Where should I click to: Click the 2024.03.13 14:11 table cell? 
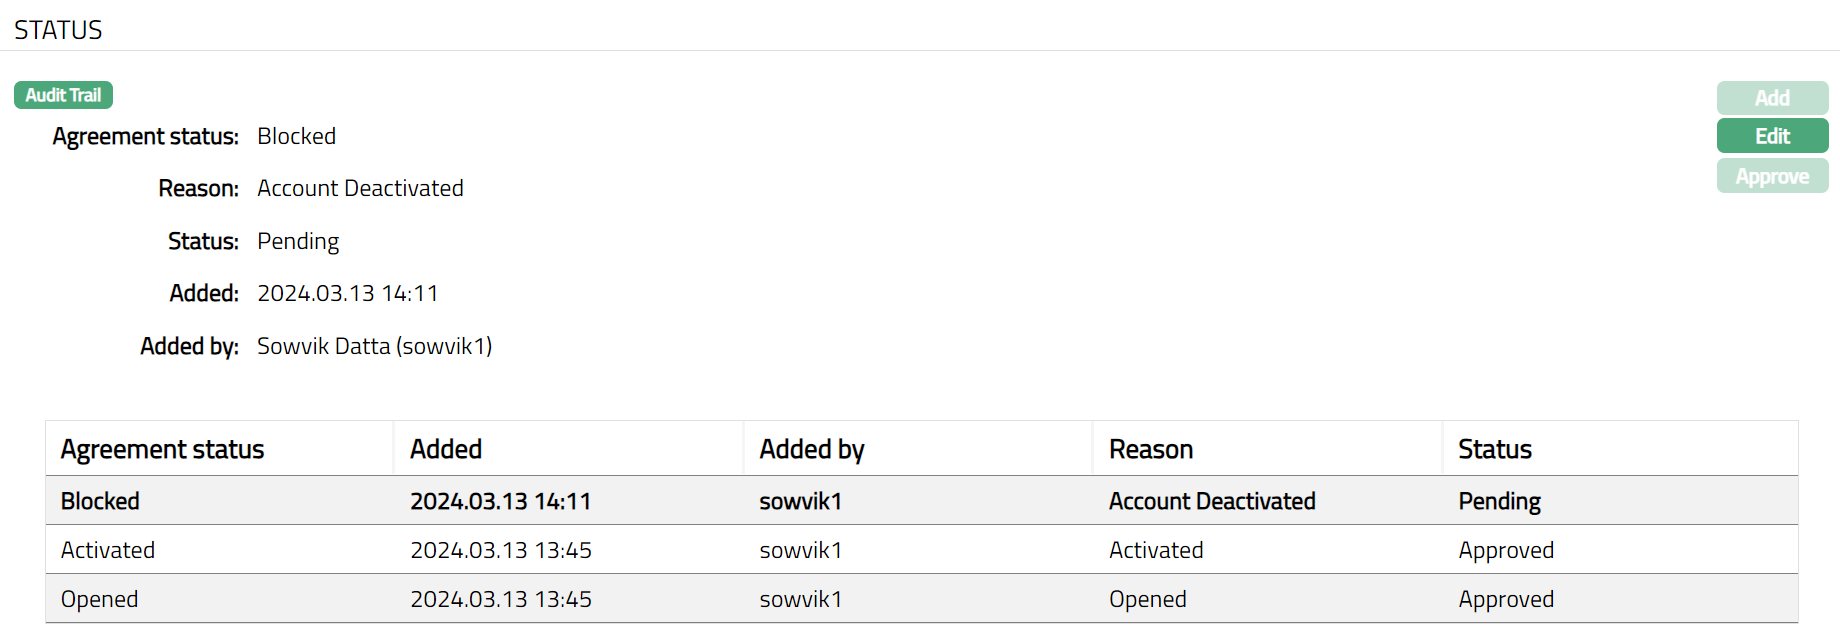click(x=500, y=501)
